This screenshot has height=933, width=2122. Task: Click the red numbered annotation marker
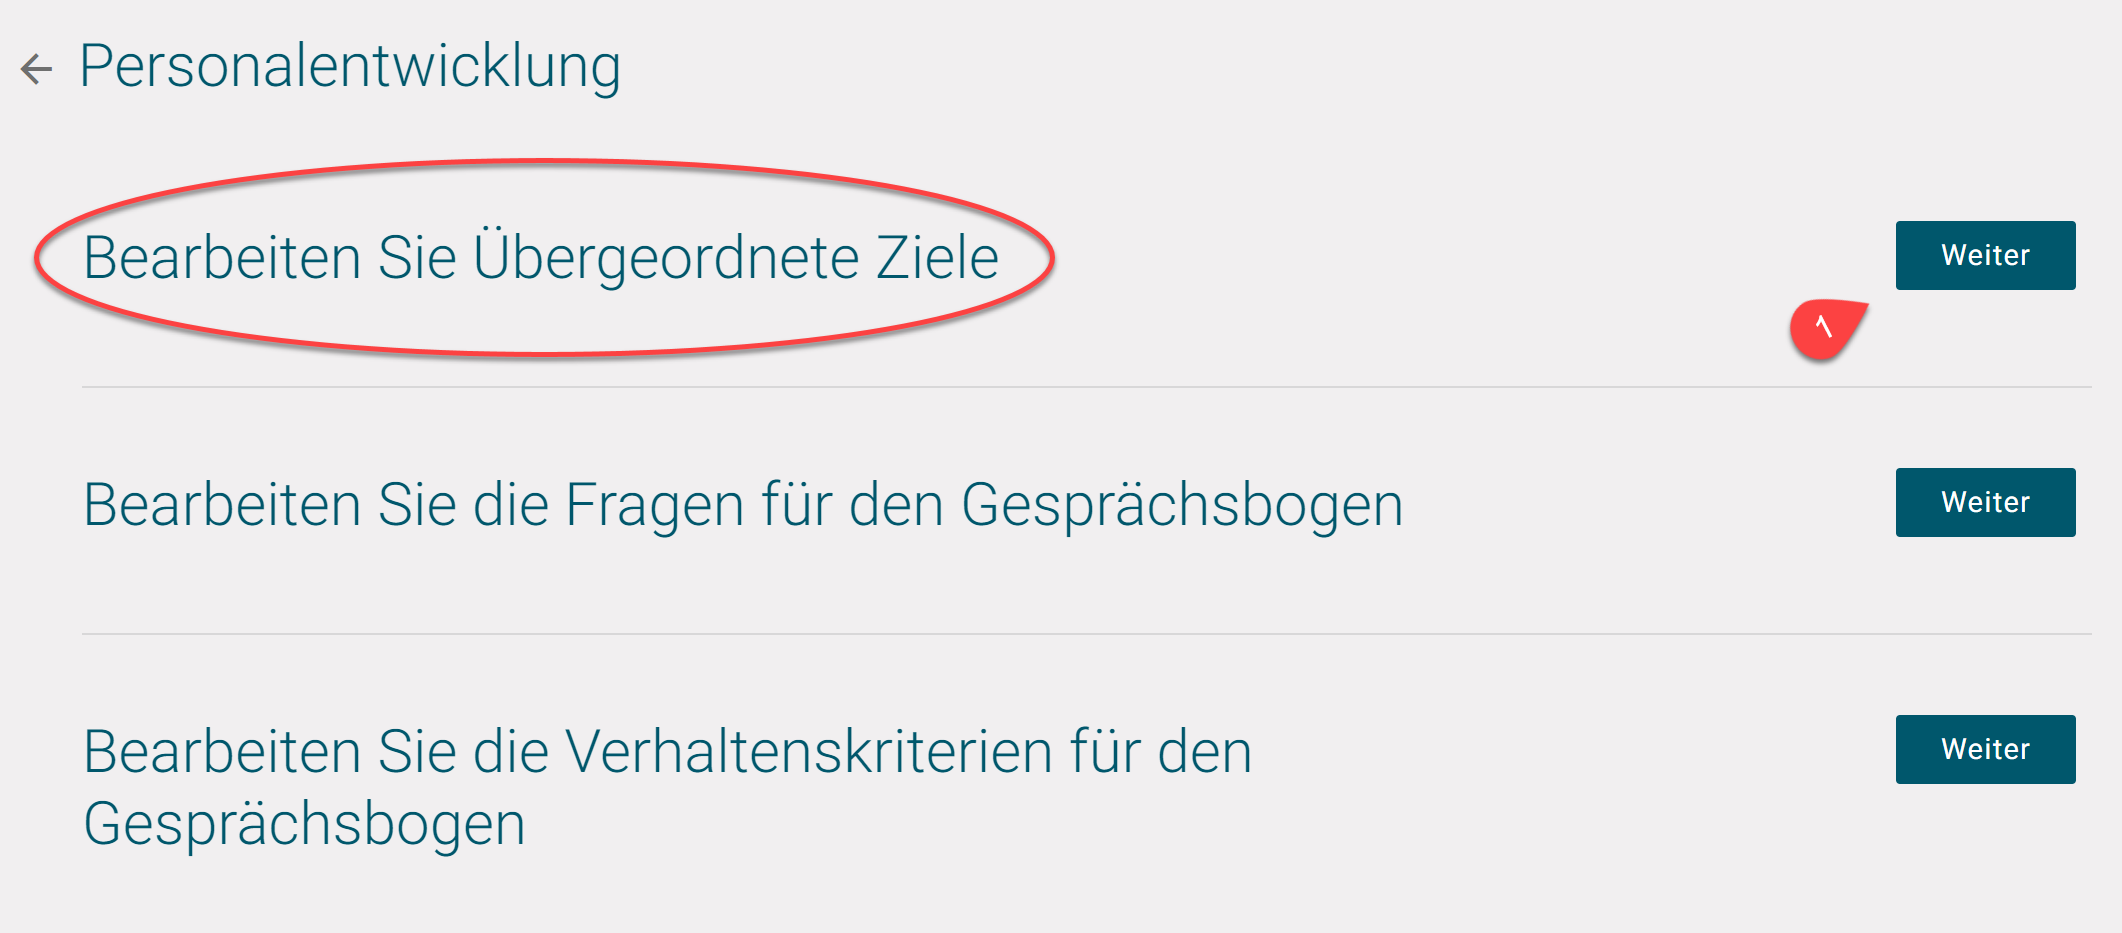pos(1822,329)
